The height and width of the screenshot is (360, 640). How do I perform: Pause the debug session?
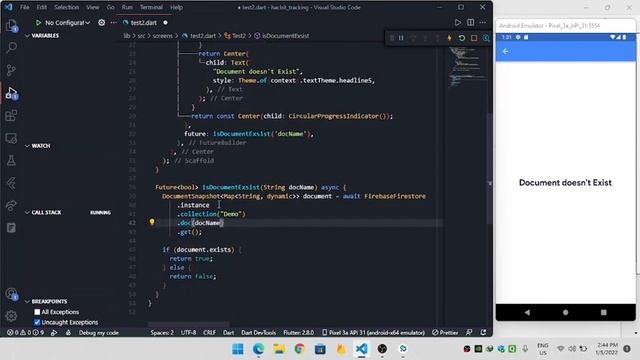401,38
